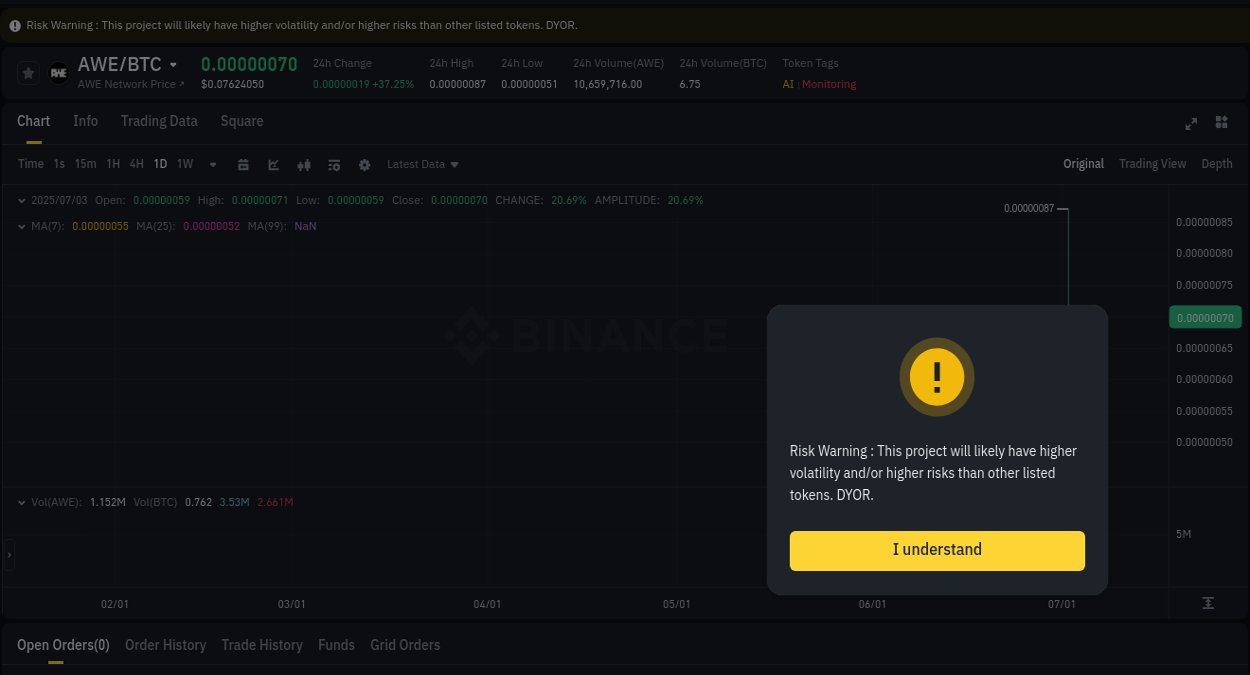Toggle the favorite star for AWE/BTC
The height and width of the screenshot is (675, 1250).
coord(28,71)
